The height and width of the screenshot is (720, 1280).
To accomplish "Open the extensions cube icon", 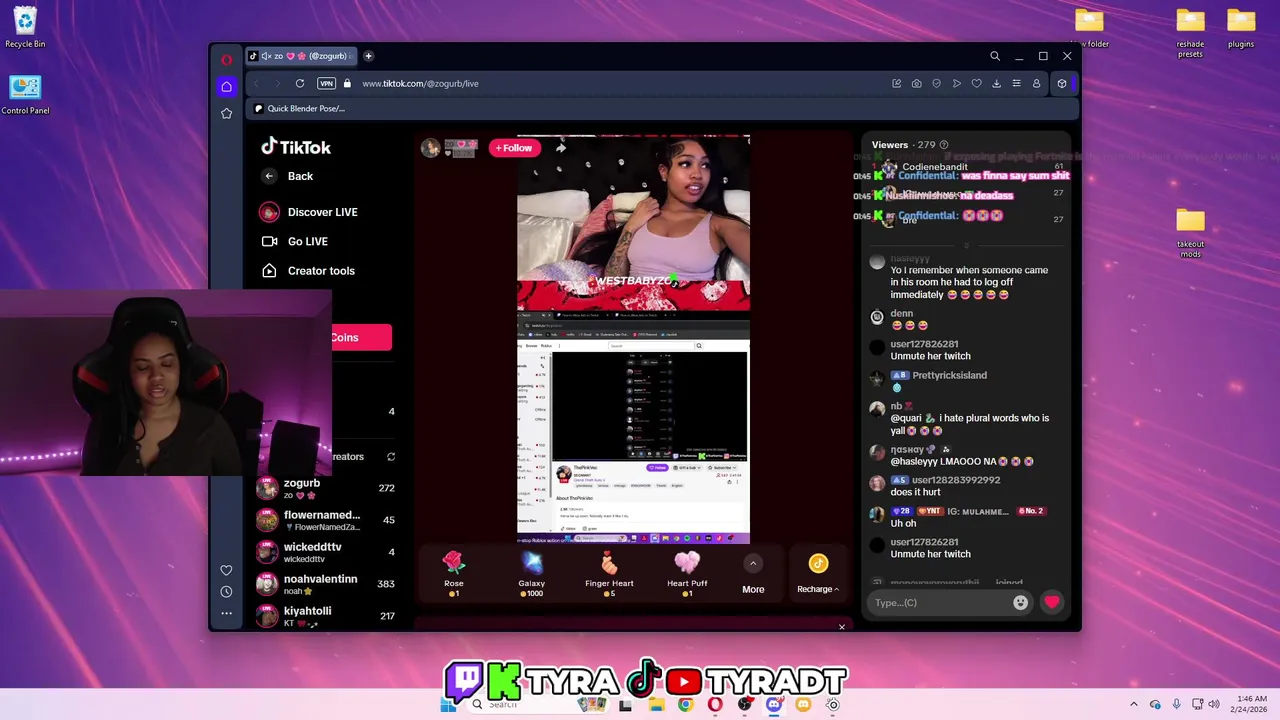I will click(1061, 83).
